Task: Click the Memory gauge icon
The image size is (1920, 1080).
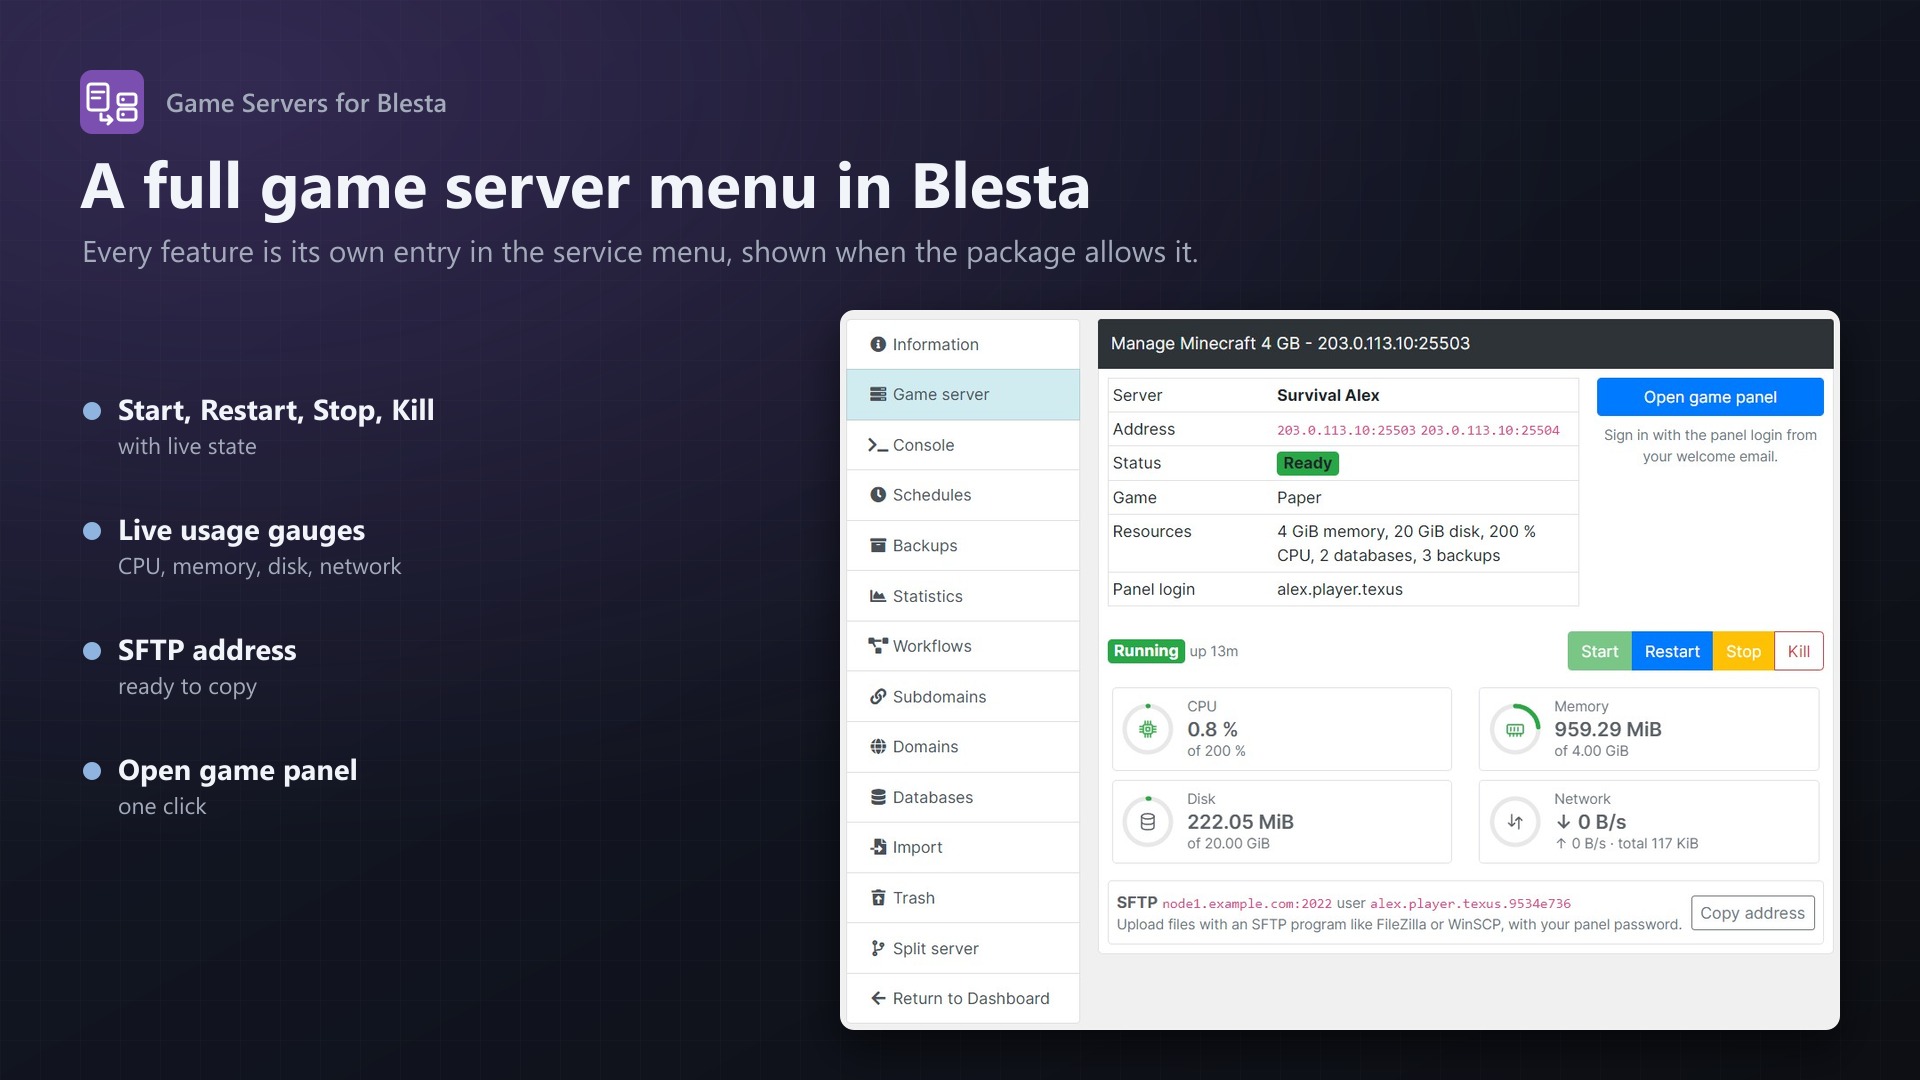Action: (1515, 729)
